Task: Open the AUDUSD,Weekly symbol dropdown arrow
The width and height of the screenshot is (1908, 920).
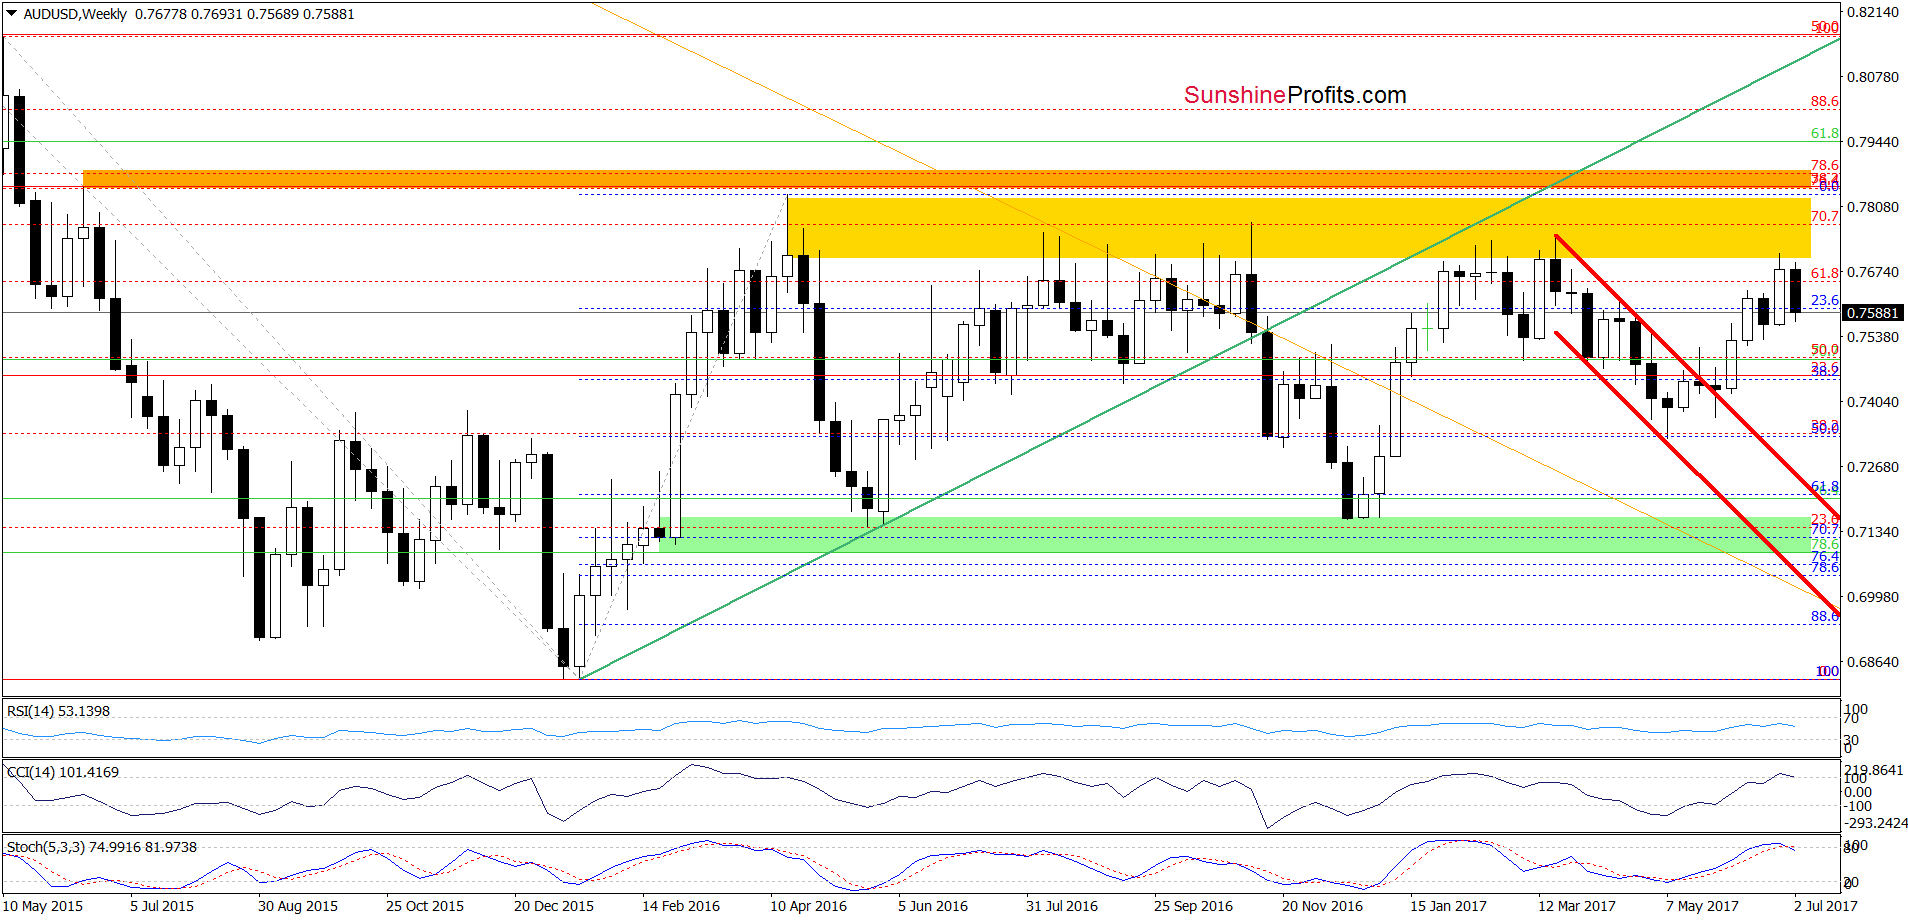Action: click(x=12, y=14)
